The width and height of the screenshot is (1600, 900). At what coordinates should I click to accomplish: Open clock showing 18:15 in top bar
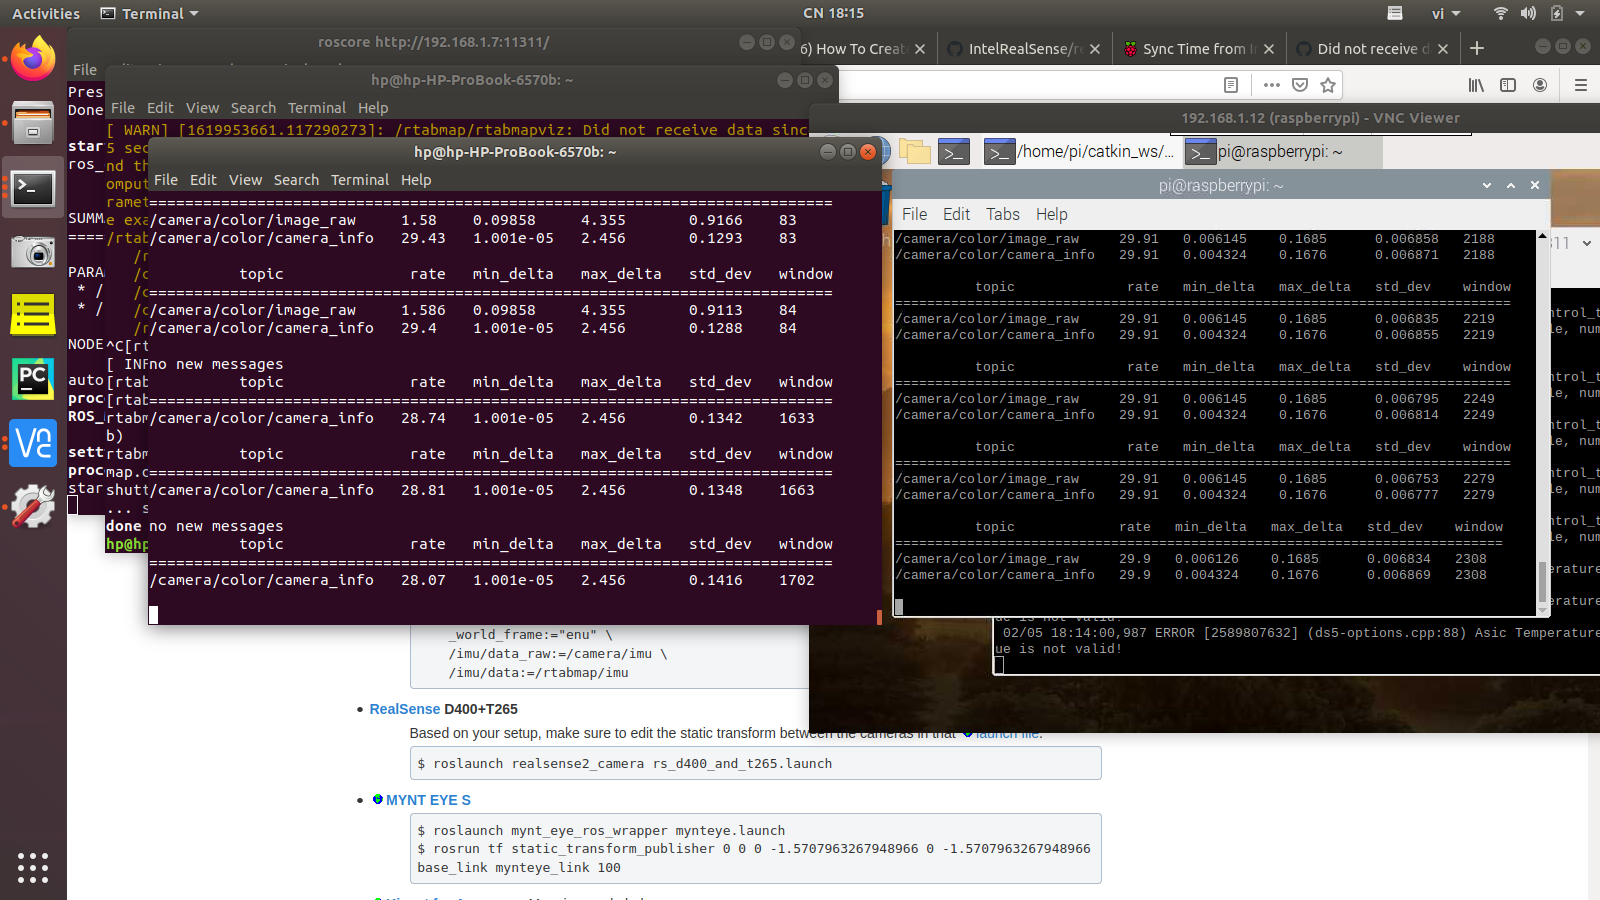point(833,13)
